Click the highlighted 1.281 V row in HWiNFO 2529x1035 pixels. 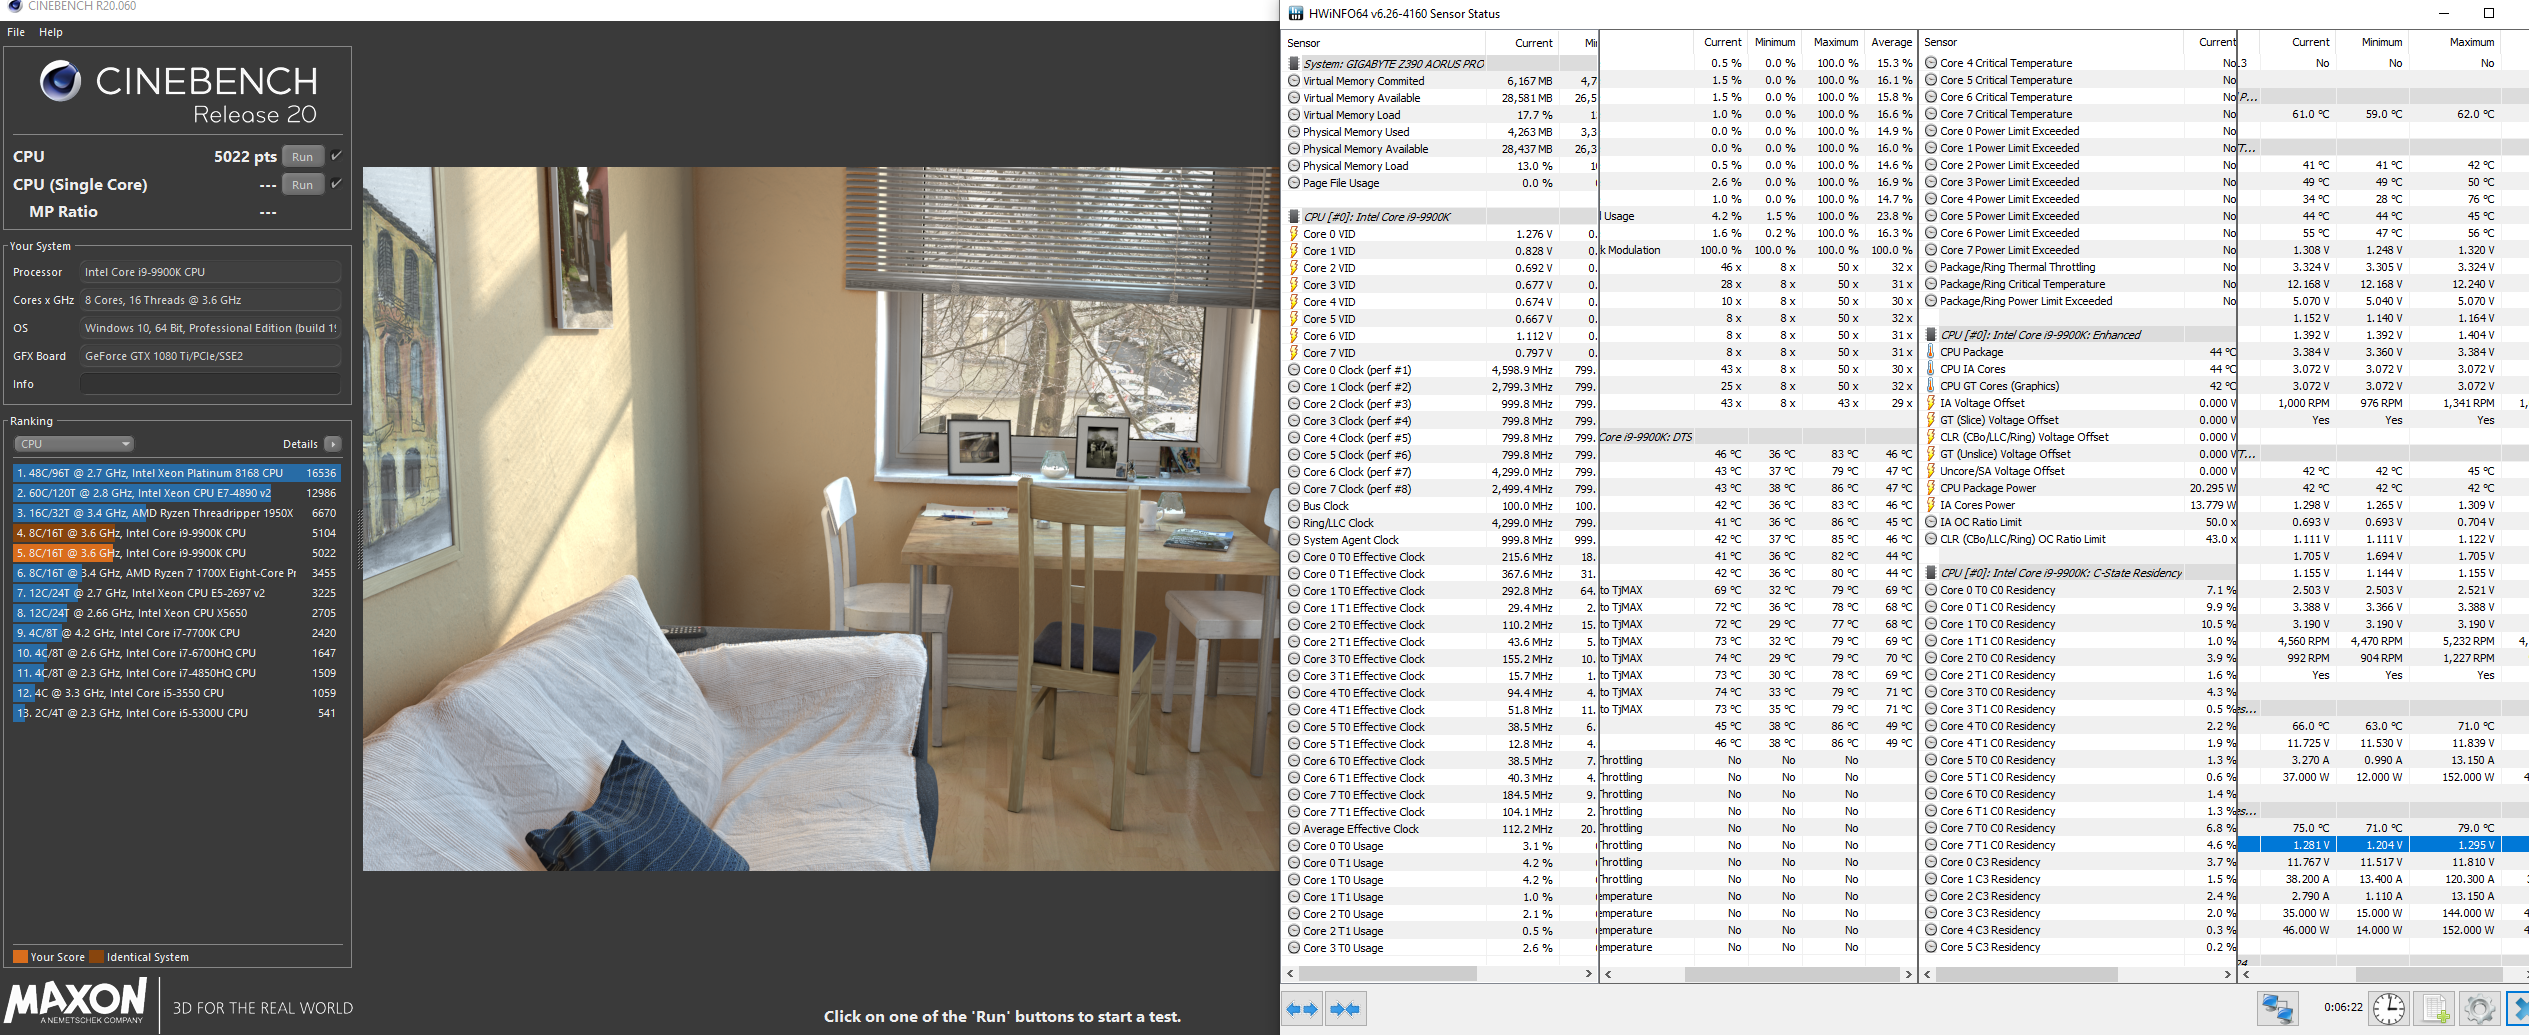[2383, 845]
